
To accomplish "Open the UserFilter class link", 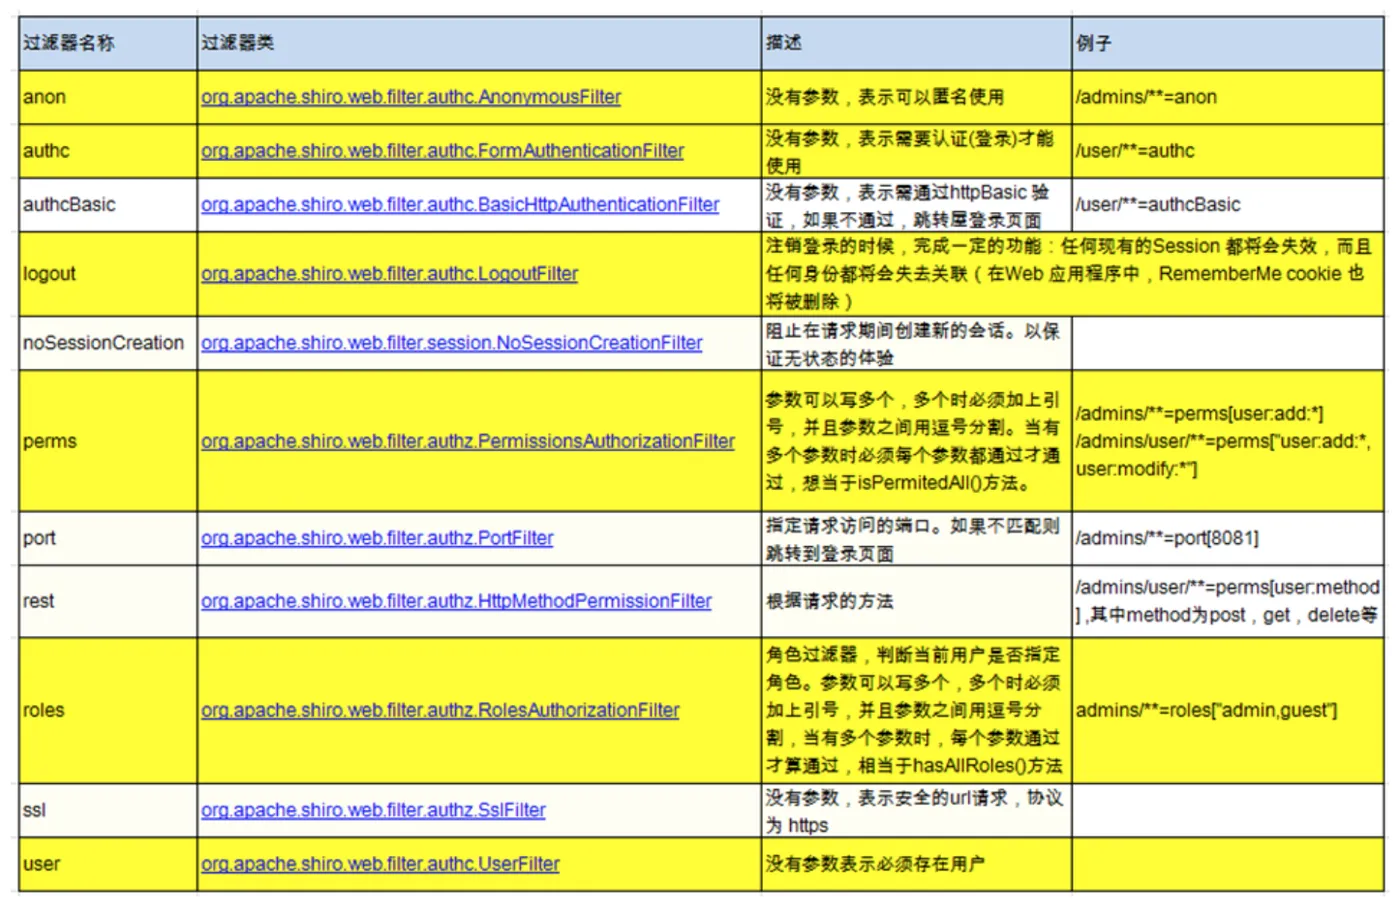I will (380, 864).
